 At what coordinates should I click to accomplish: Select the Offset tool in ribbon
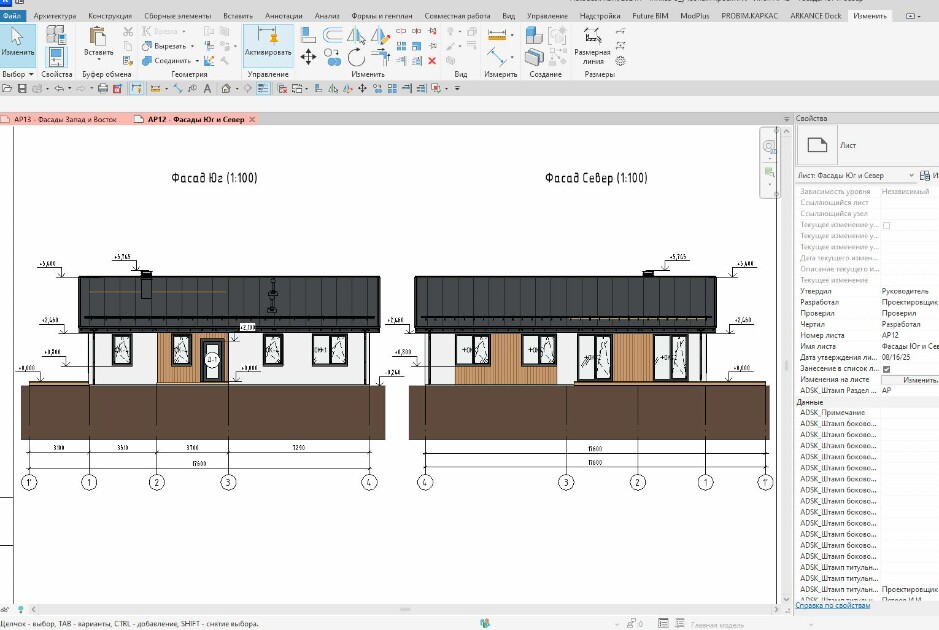(332, 35)
